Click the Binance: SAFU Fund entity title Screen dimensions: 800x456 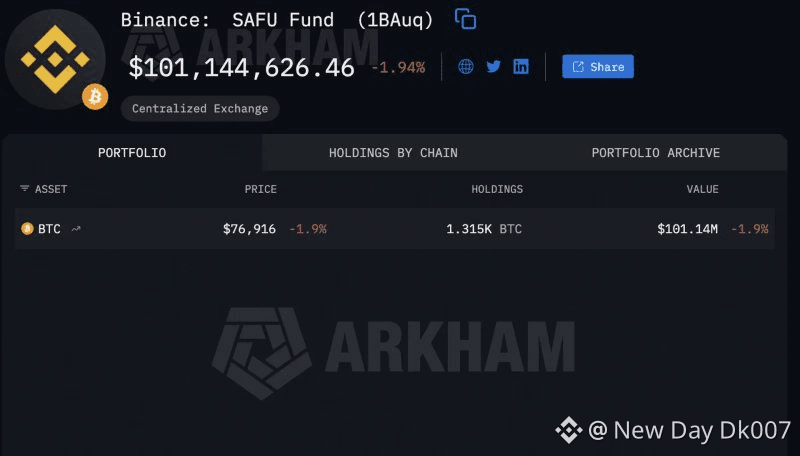click(277, 20)
